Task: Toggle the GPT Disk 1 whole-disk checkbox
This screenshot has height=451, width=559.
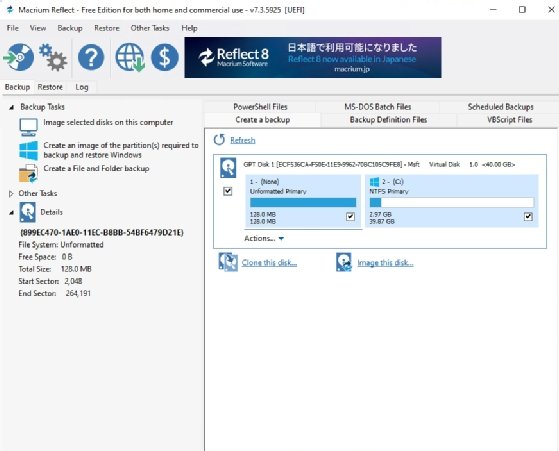Action: pos(227,191)
